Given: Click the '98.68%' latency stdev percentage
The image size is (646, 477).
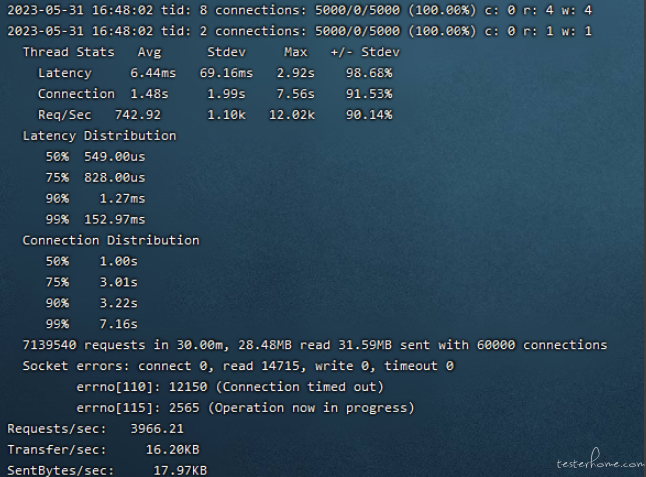Looking at the screenshot, I should coord(369,73).
